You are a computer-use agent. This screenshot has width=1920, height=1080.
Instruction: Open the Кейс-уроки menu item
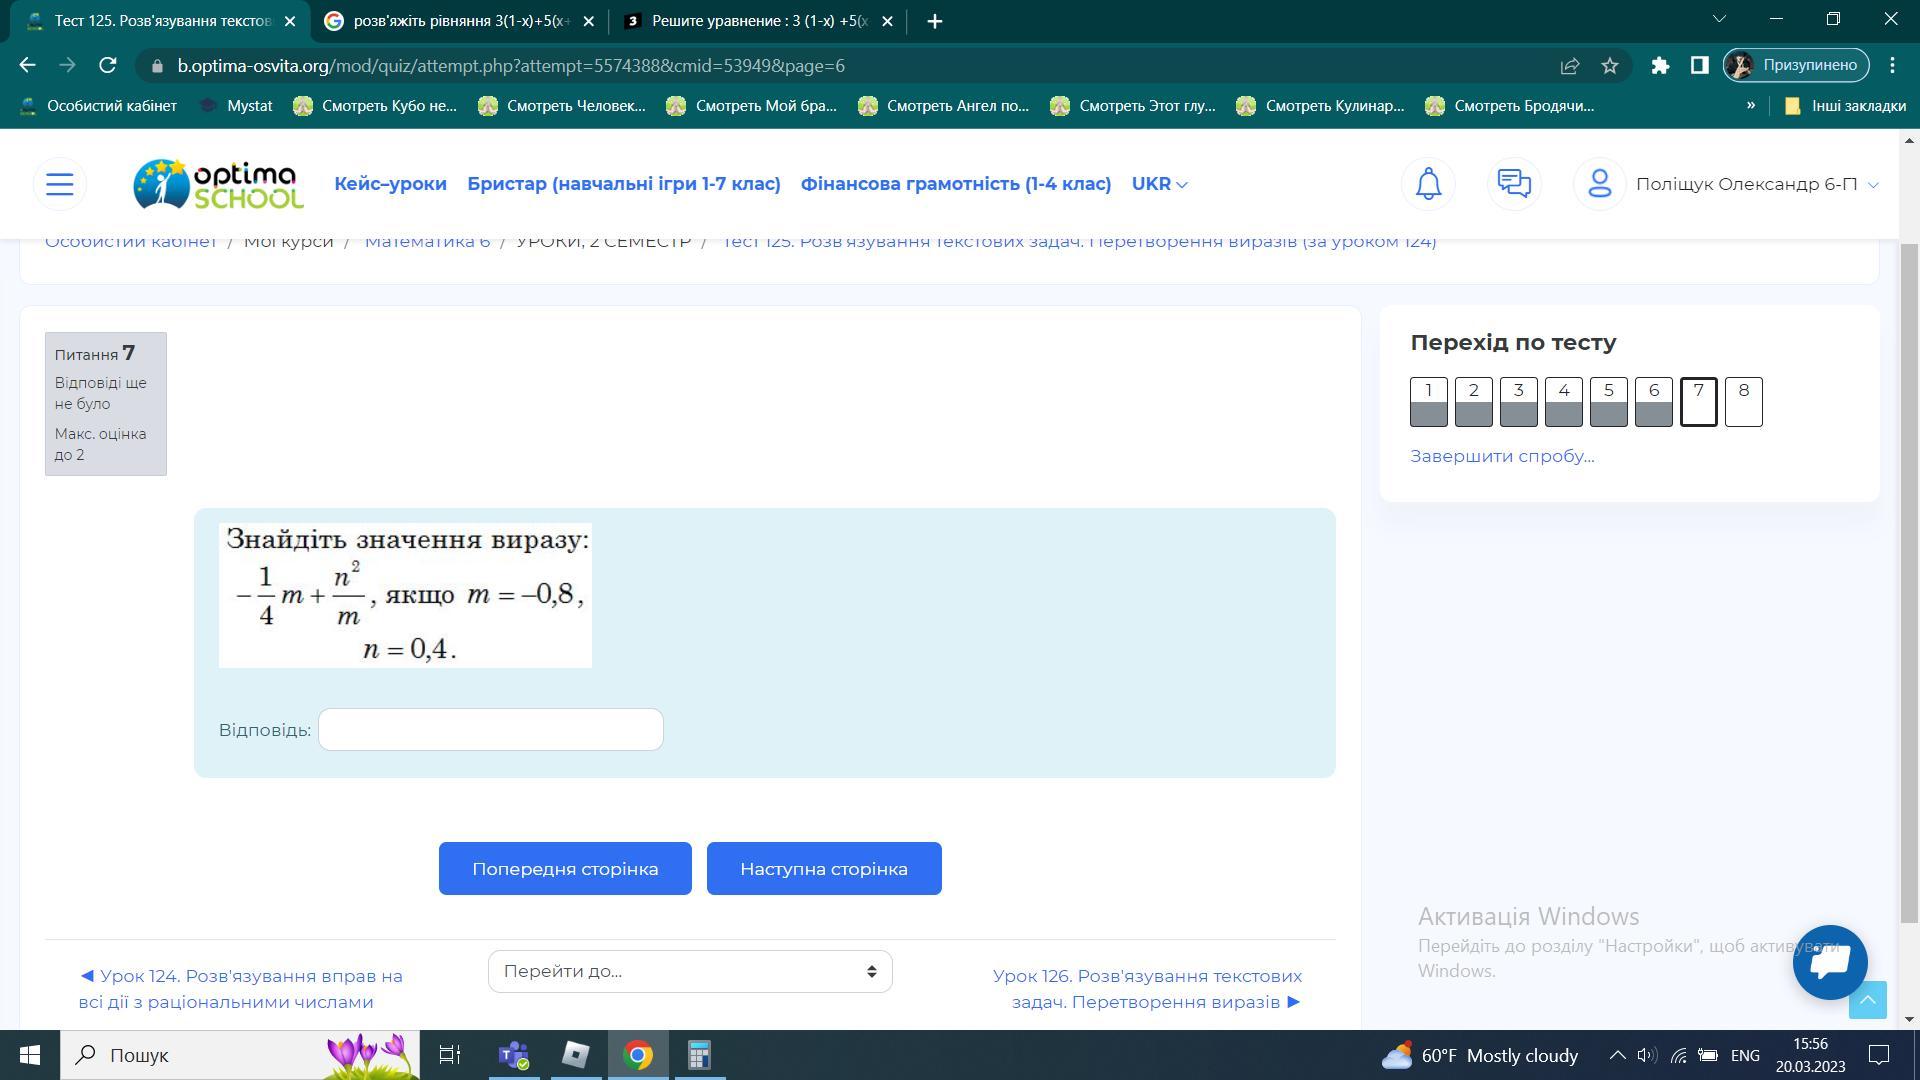point(390,184)
